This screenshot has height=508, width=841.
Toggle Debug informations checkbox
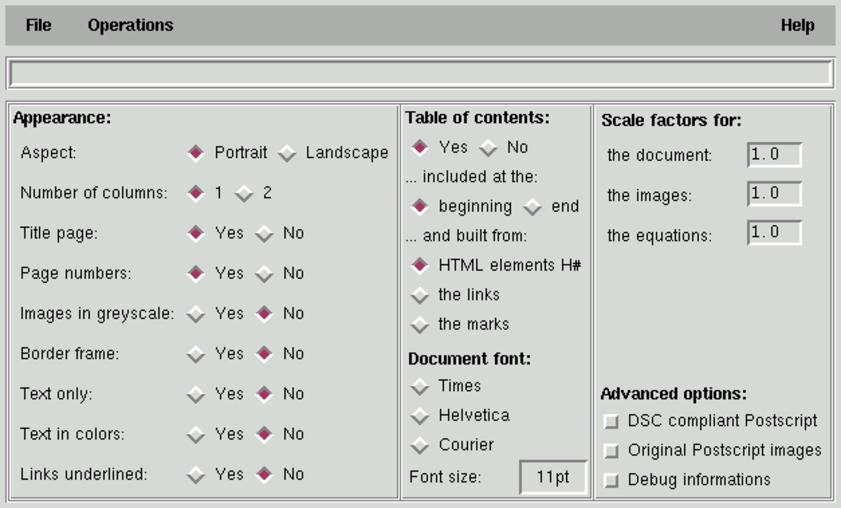612,481
